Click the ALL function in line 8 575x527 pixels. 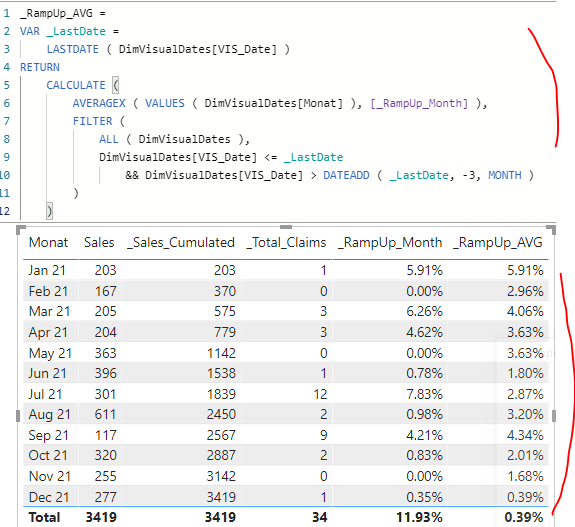[109, 139]
